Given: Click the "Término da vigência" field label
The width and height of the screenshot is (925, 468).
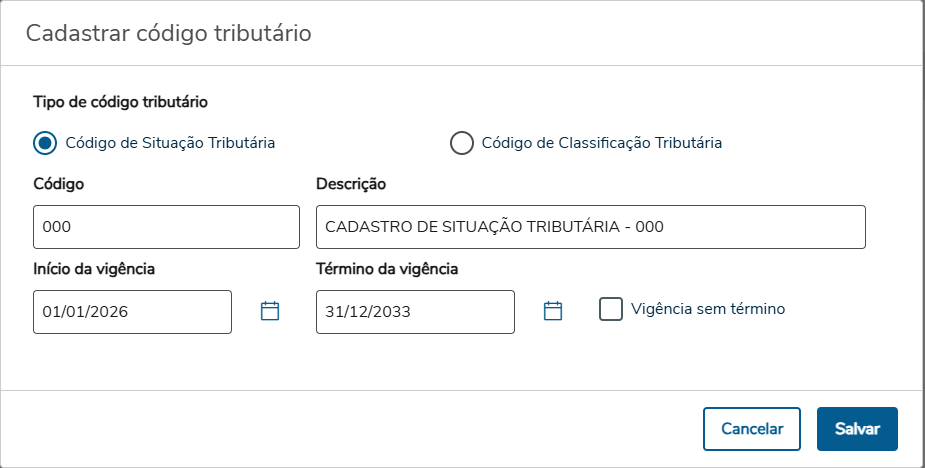Looking at the screenshot, I should click(387, 268).
